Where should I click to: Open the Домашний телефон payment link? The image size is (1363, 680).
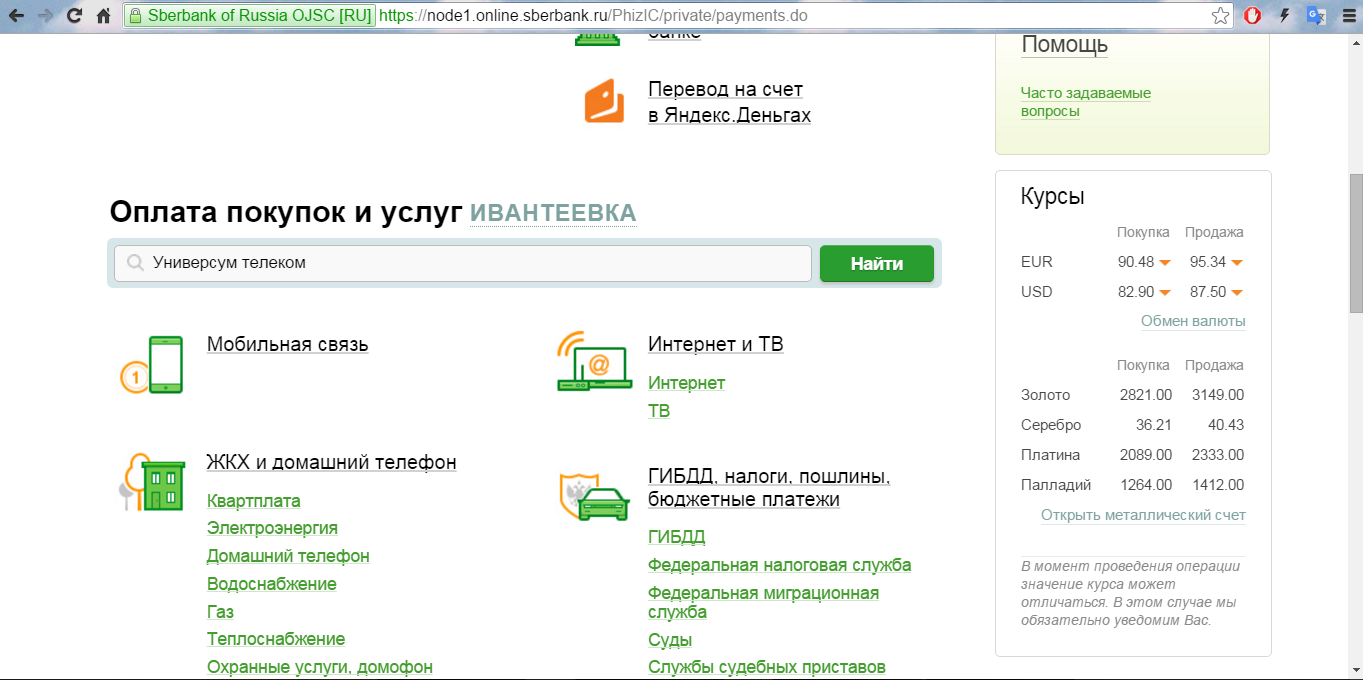coord(288,556)
